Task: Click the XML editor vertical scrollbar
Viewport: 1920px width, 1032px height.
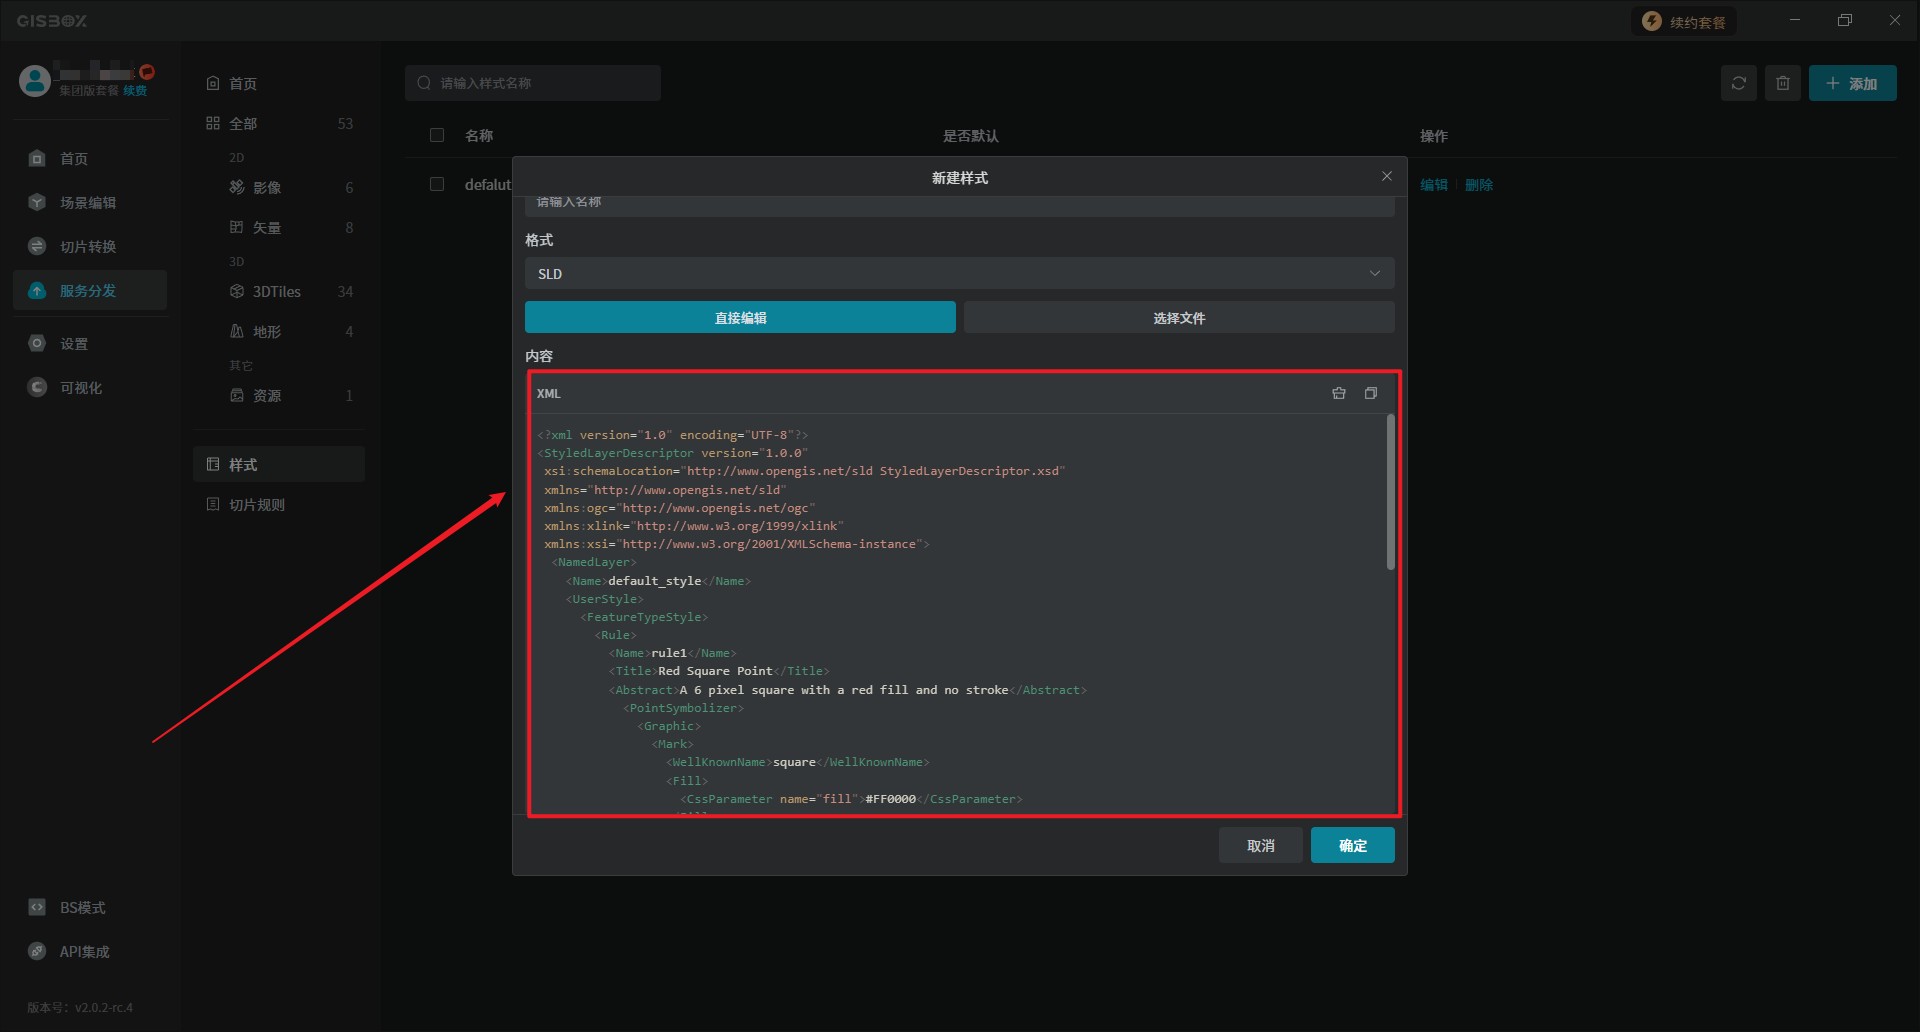Action: point(1390,492)
